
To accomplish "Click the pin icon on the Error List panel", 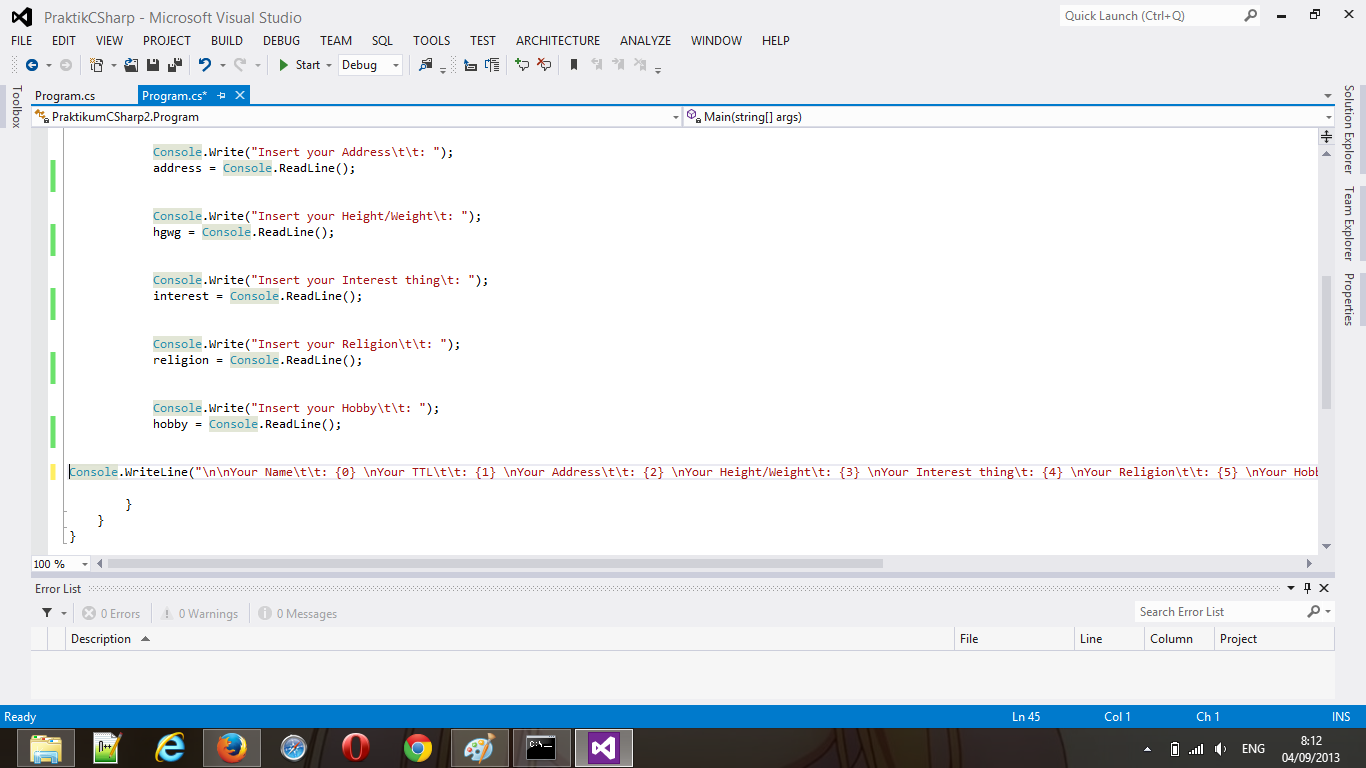I will [x=1308, y=588].
